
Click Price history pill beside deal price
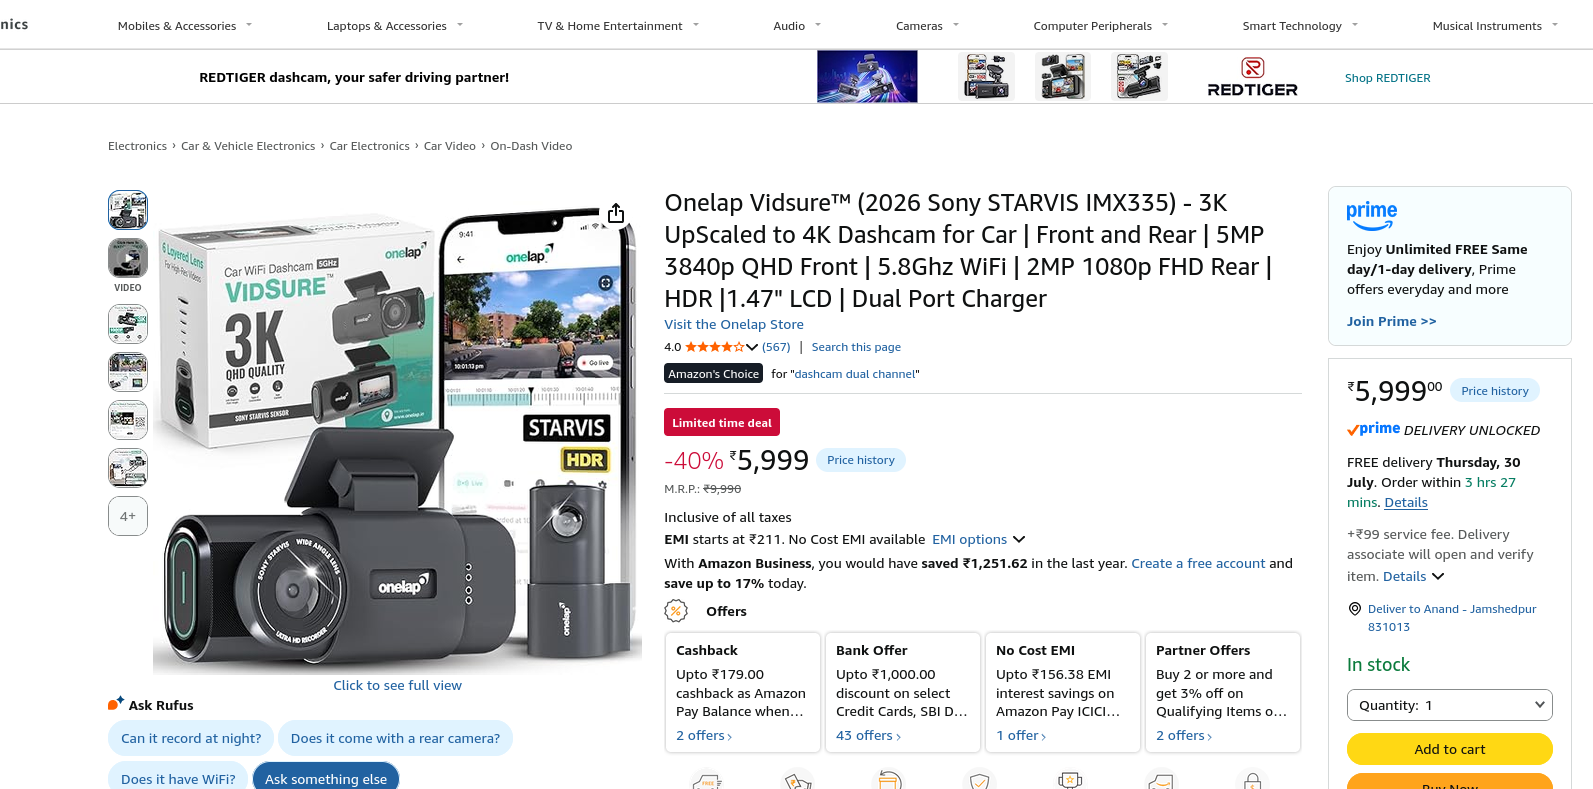click(861, 460)
